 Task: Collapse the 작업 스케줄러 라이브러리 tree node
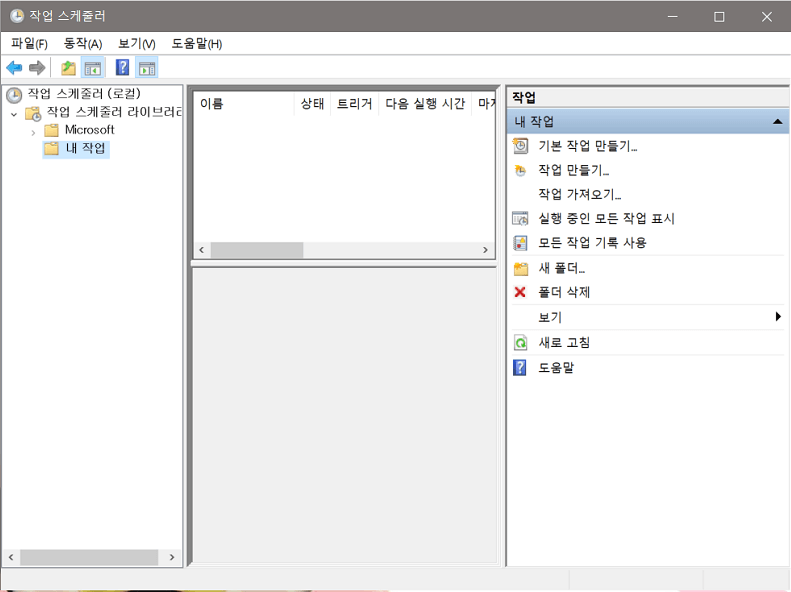pos(14,114)
